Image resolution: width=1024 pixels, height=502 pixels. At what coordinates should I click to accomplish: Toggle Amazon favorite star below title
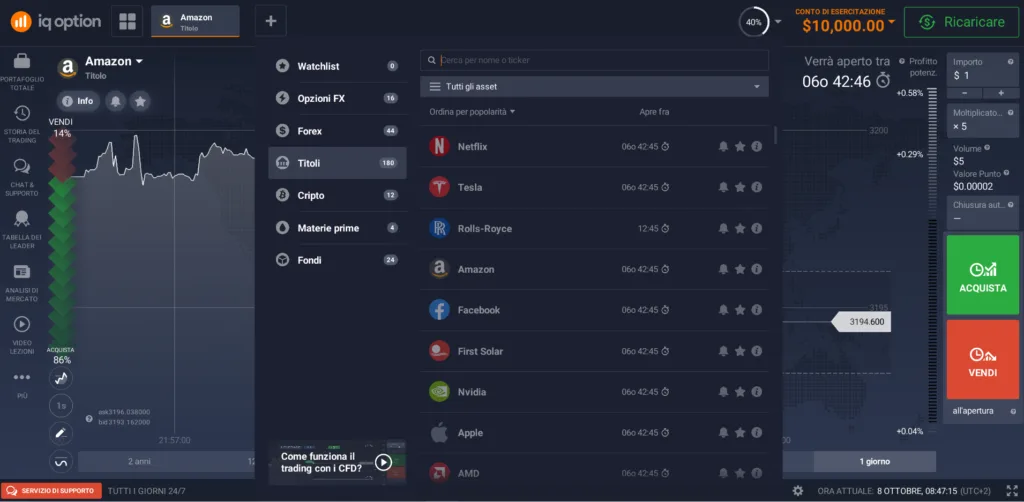(139, 101)
